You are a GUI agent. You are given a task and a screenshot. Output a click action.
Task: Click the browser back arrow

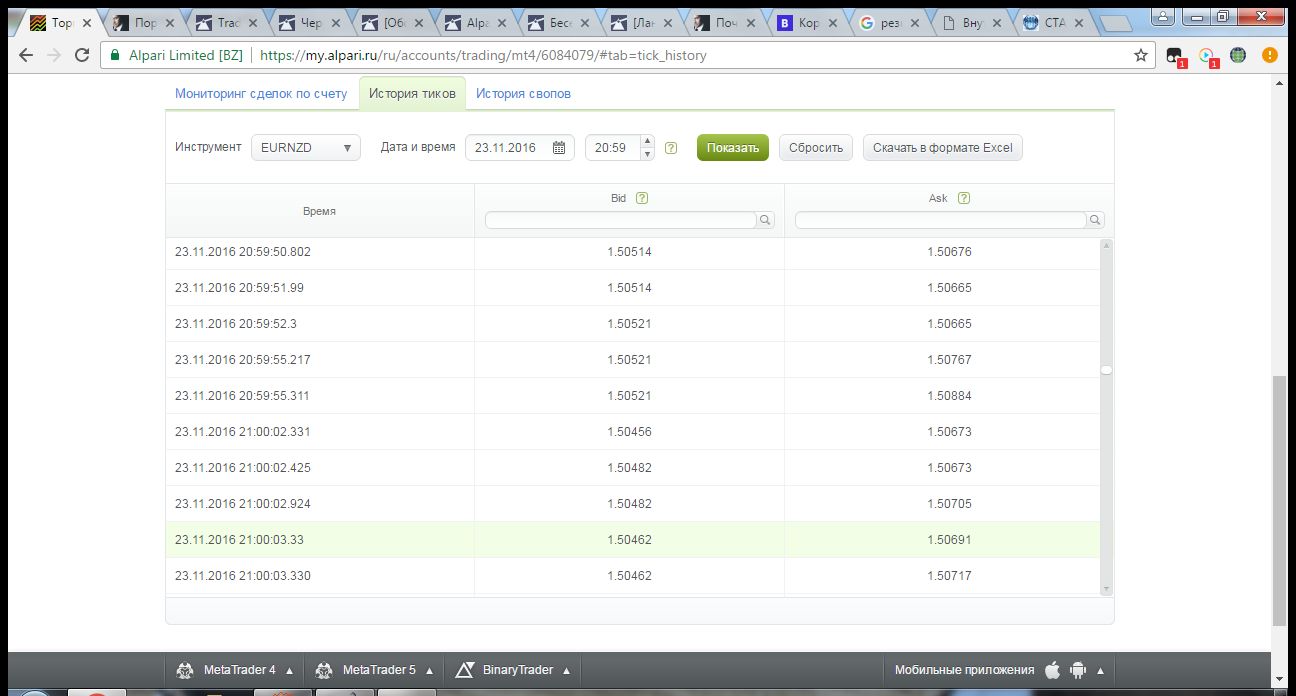click(25, 56)
